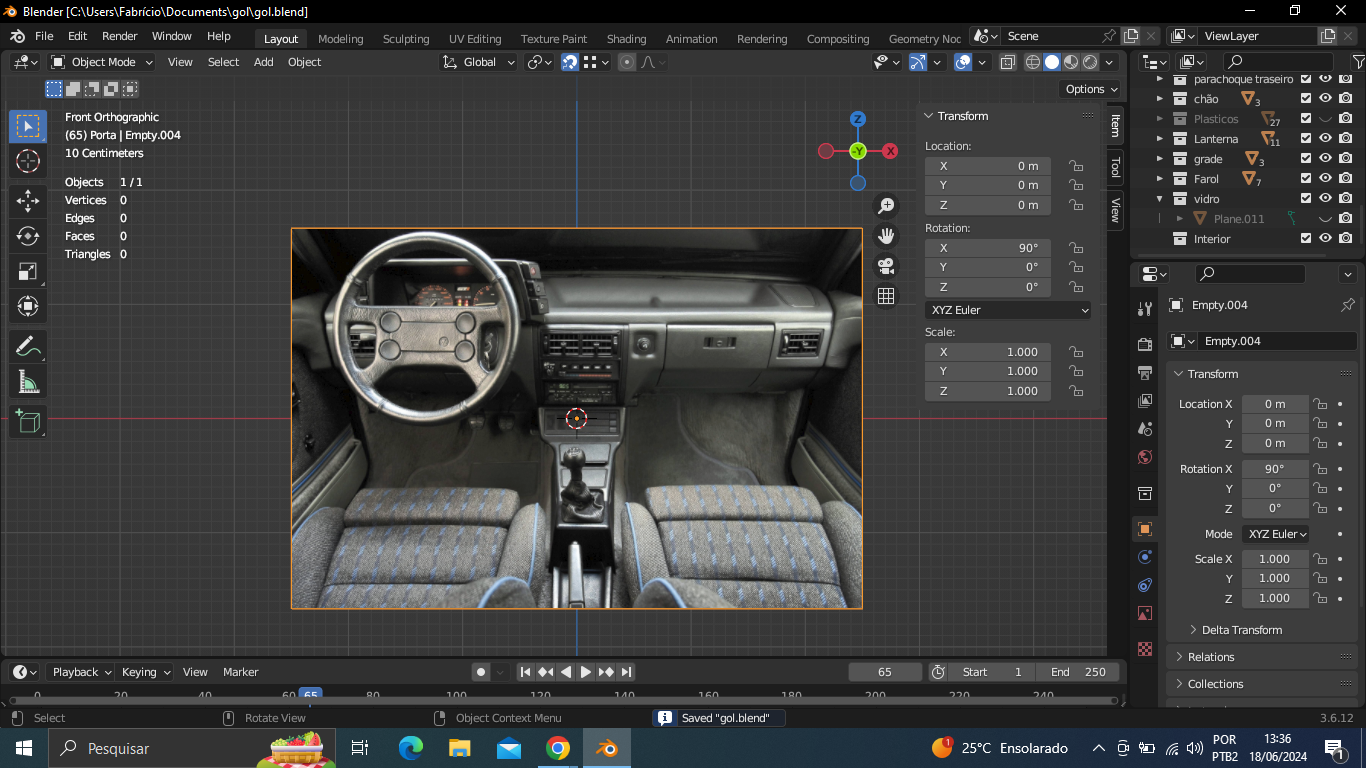
Task: Uncheck the Lanterna collection checkbox
Action: coord(1306,139)
